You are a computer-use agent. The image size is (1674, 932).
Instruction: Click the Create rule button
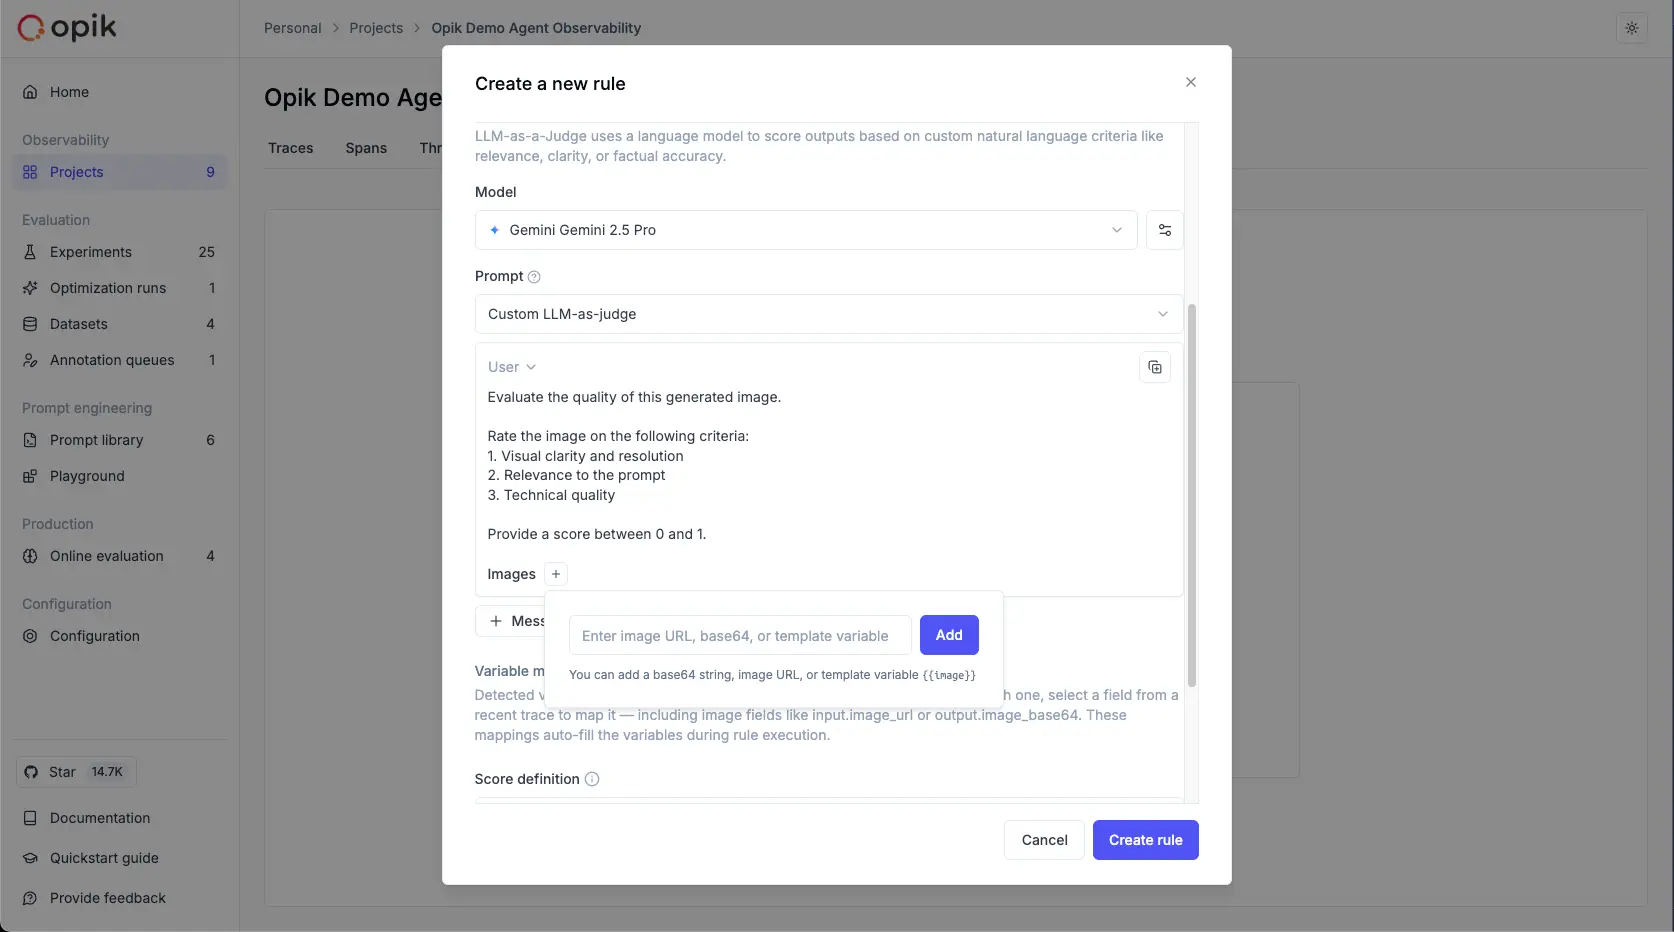(1145, 840)
